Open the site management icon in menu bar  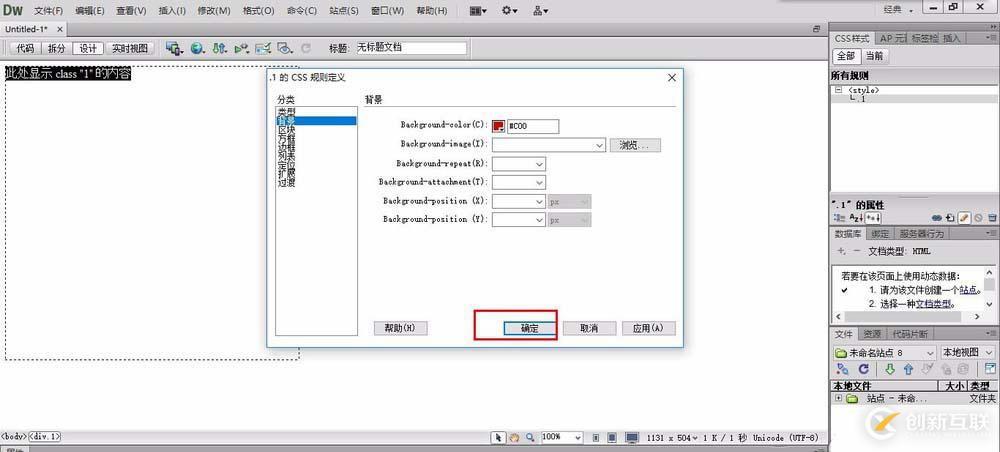click(541, 11)
